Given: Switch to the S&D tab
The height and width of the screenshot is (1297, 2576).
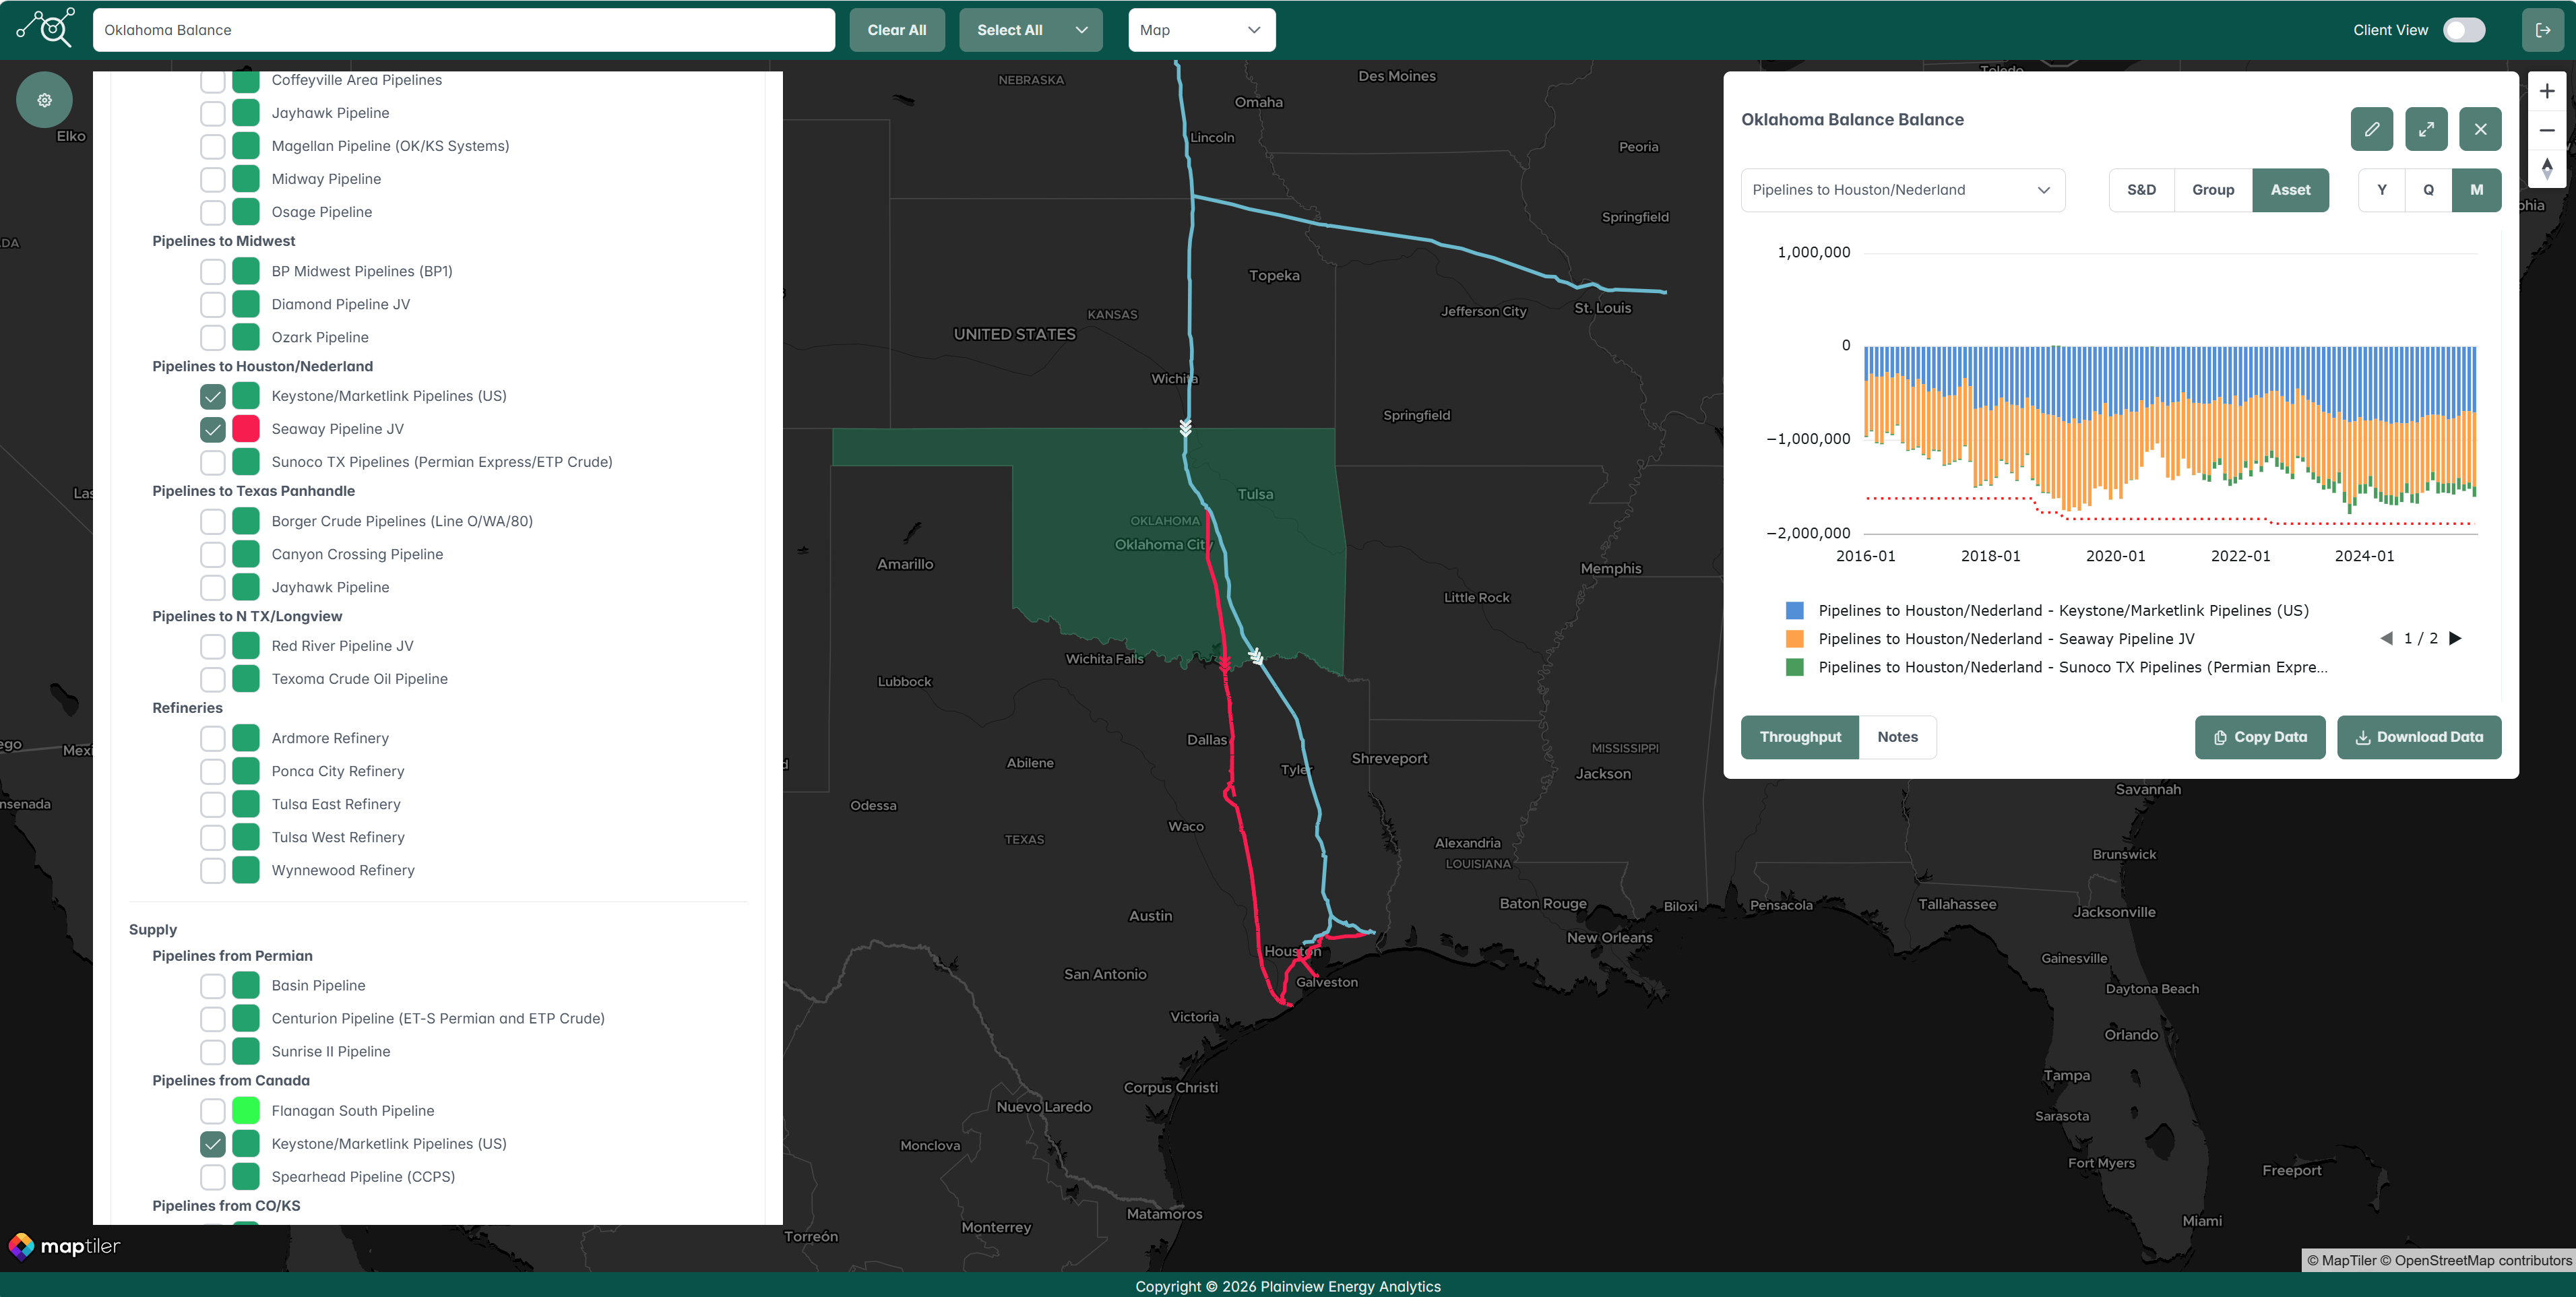Looking at the screenshot, I should tap(2141, 190).
